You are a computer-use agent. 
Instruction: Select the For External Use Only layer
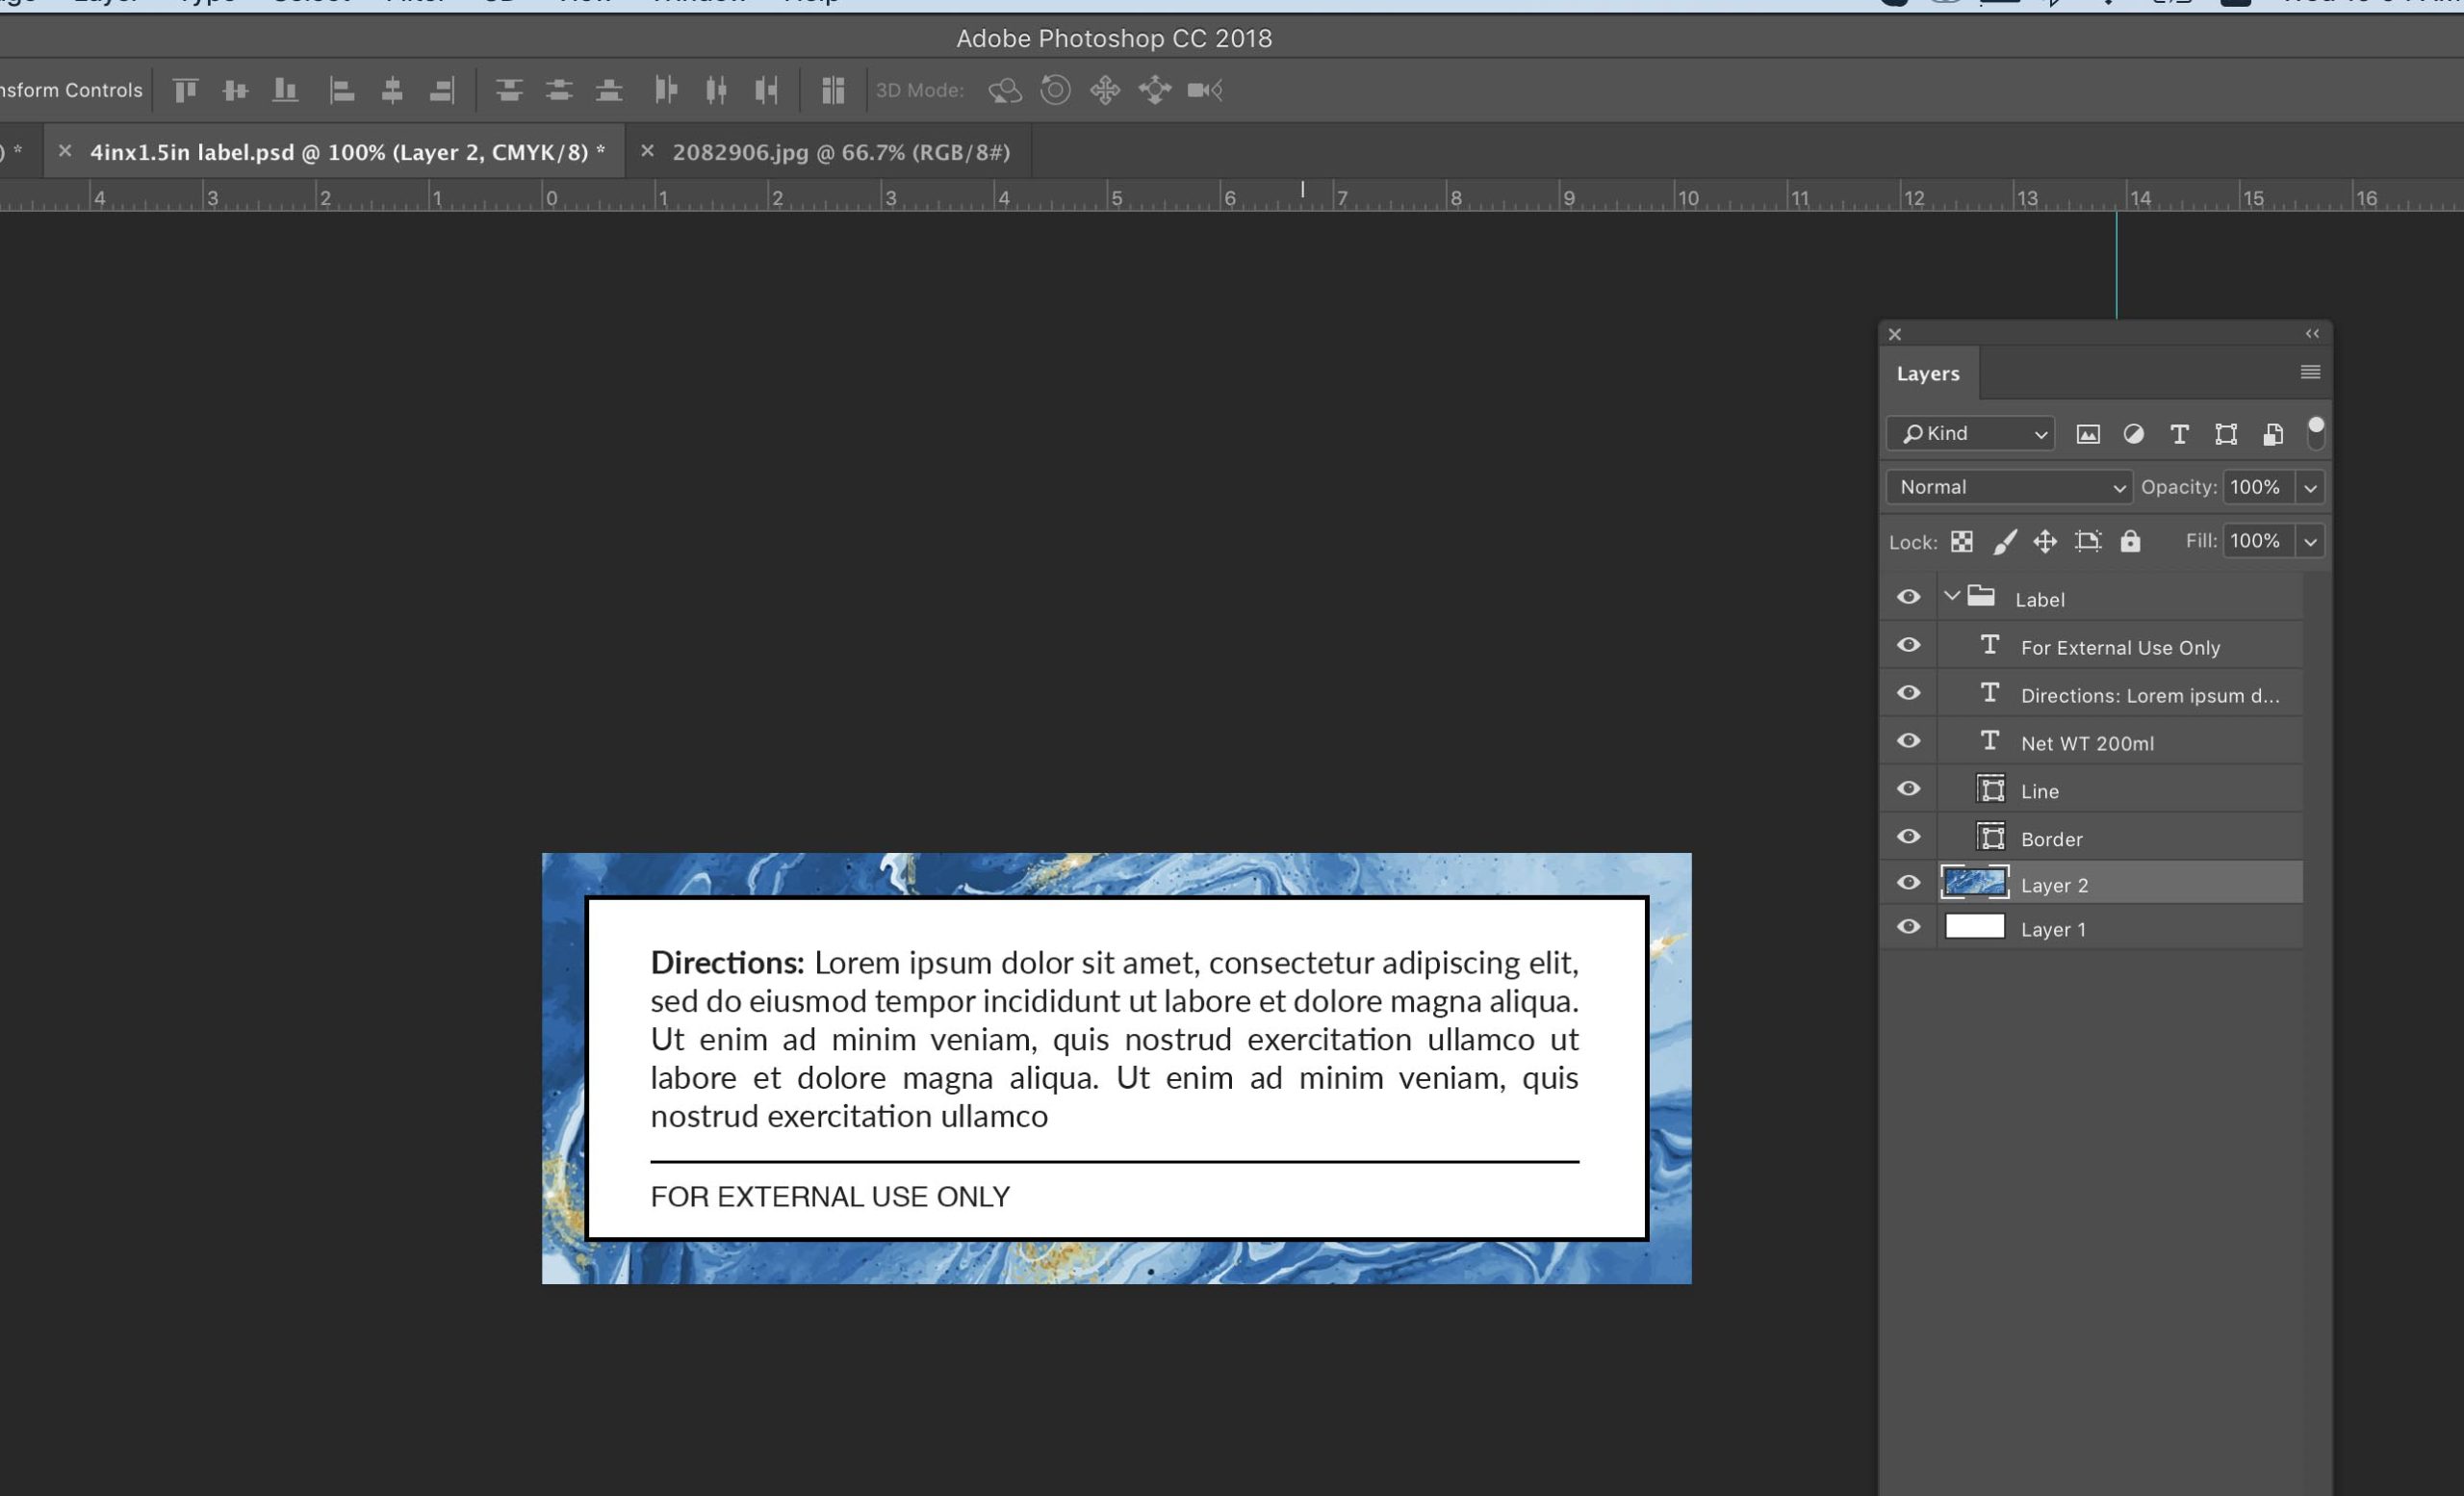[x=2119, y=648]
